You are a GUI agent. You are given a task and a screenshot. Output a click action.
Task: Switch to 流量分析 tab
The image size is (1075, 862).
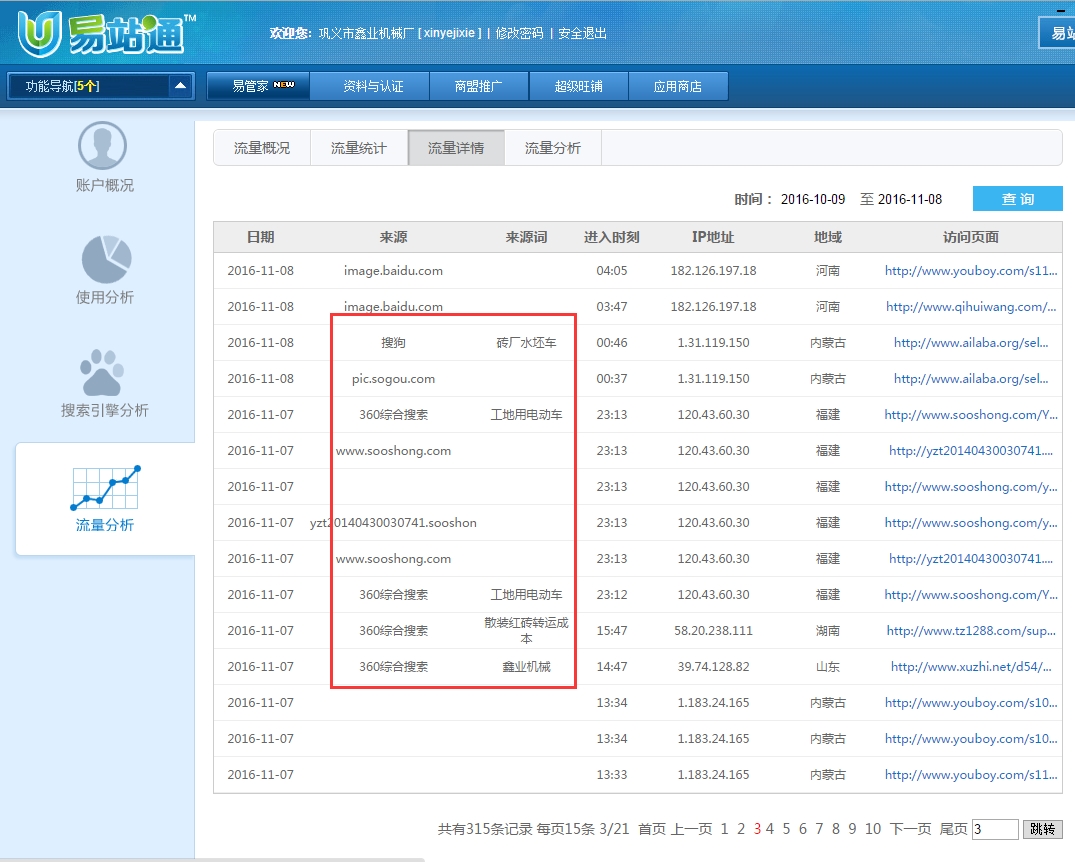[x=552, y=148]
